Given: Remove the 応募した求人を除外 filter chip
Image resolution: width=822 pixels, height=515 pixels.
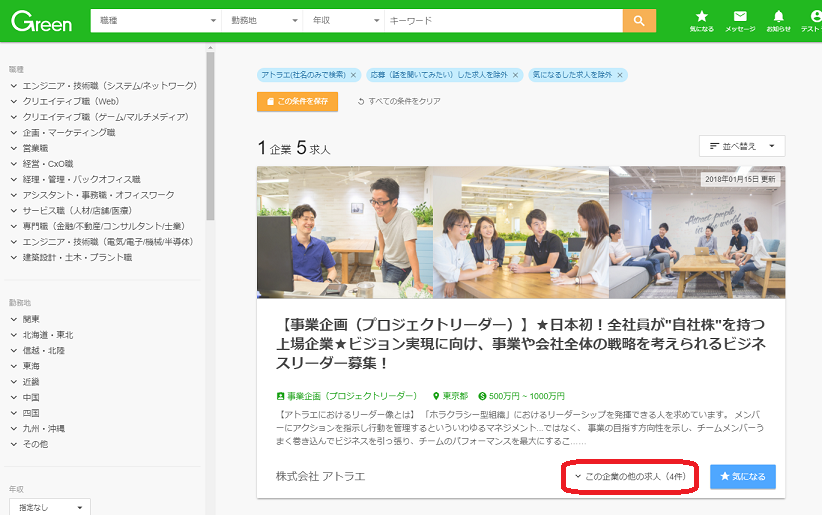Looking at the screenshot, I should 515,75.
